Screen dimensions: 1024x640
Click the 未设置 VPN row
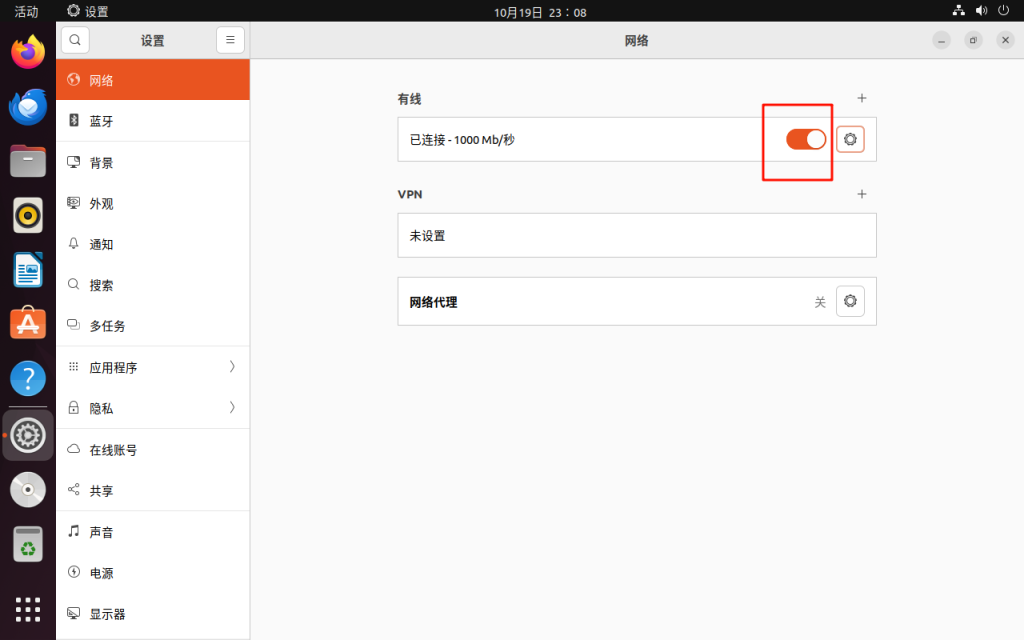[636, 236]
